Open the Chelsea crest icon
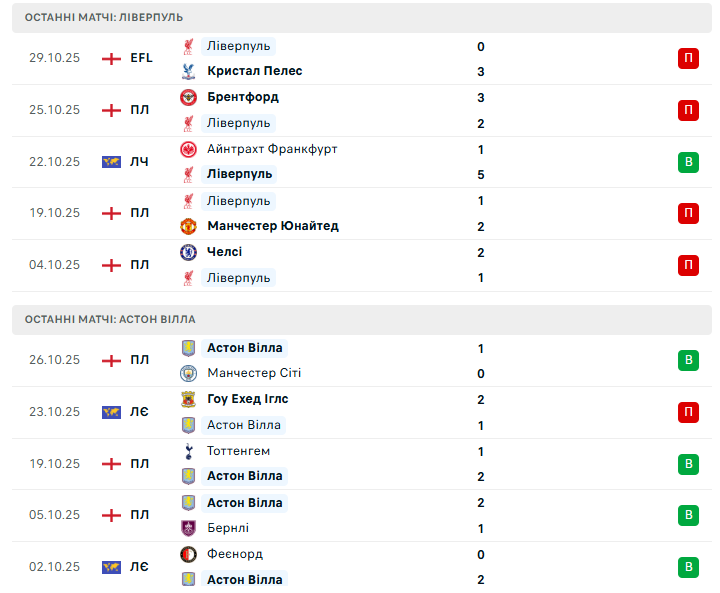This screenshot has width=720, height=593. [x=189, y=252]
